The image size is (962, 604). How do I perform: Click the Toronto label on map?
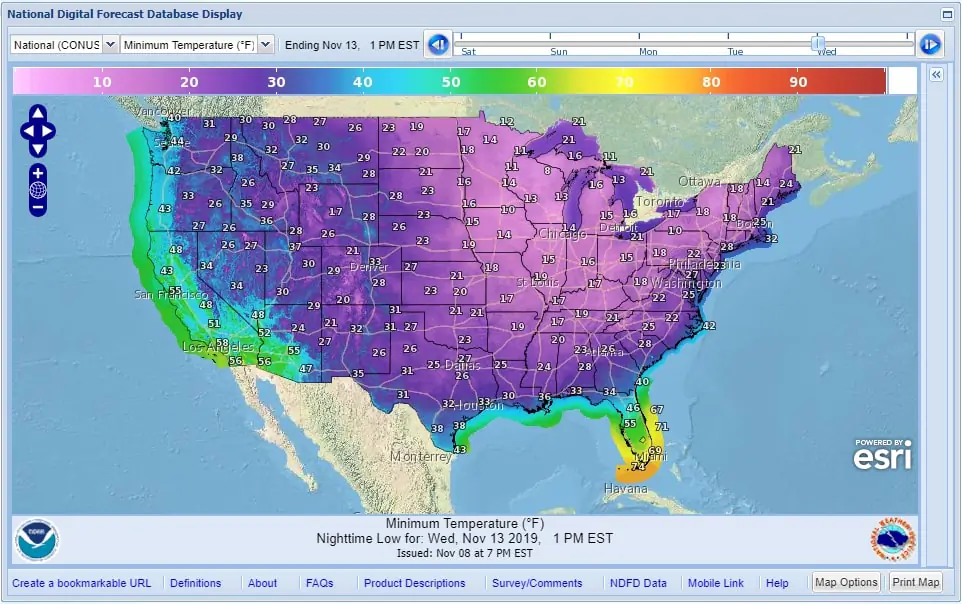[659, 202]
